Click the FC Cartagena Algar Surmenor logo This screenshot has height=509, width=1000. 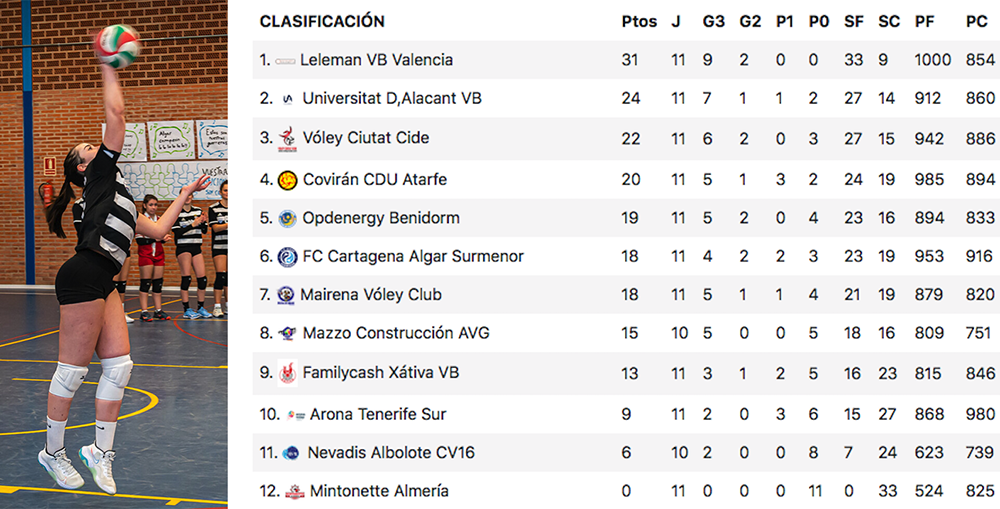(287, 257)
